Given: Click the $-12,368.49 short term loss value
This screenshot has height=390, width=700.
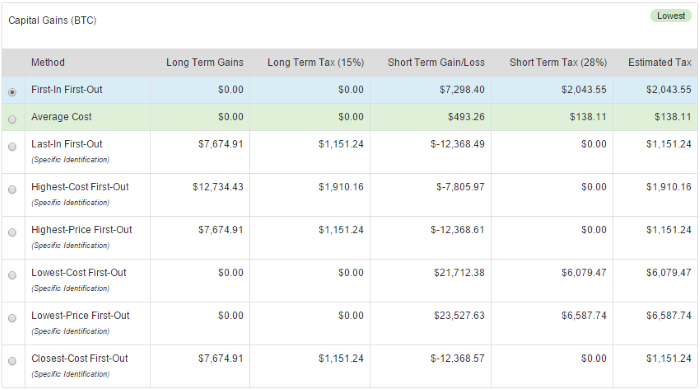Looking at the screenshot, I should point(458,144).
